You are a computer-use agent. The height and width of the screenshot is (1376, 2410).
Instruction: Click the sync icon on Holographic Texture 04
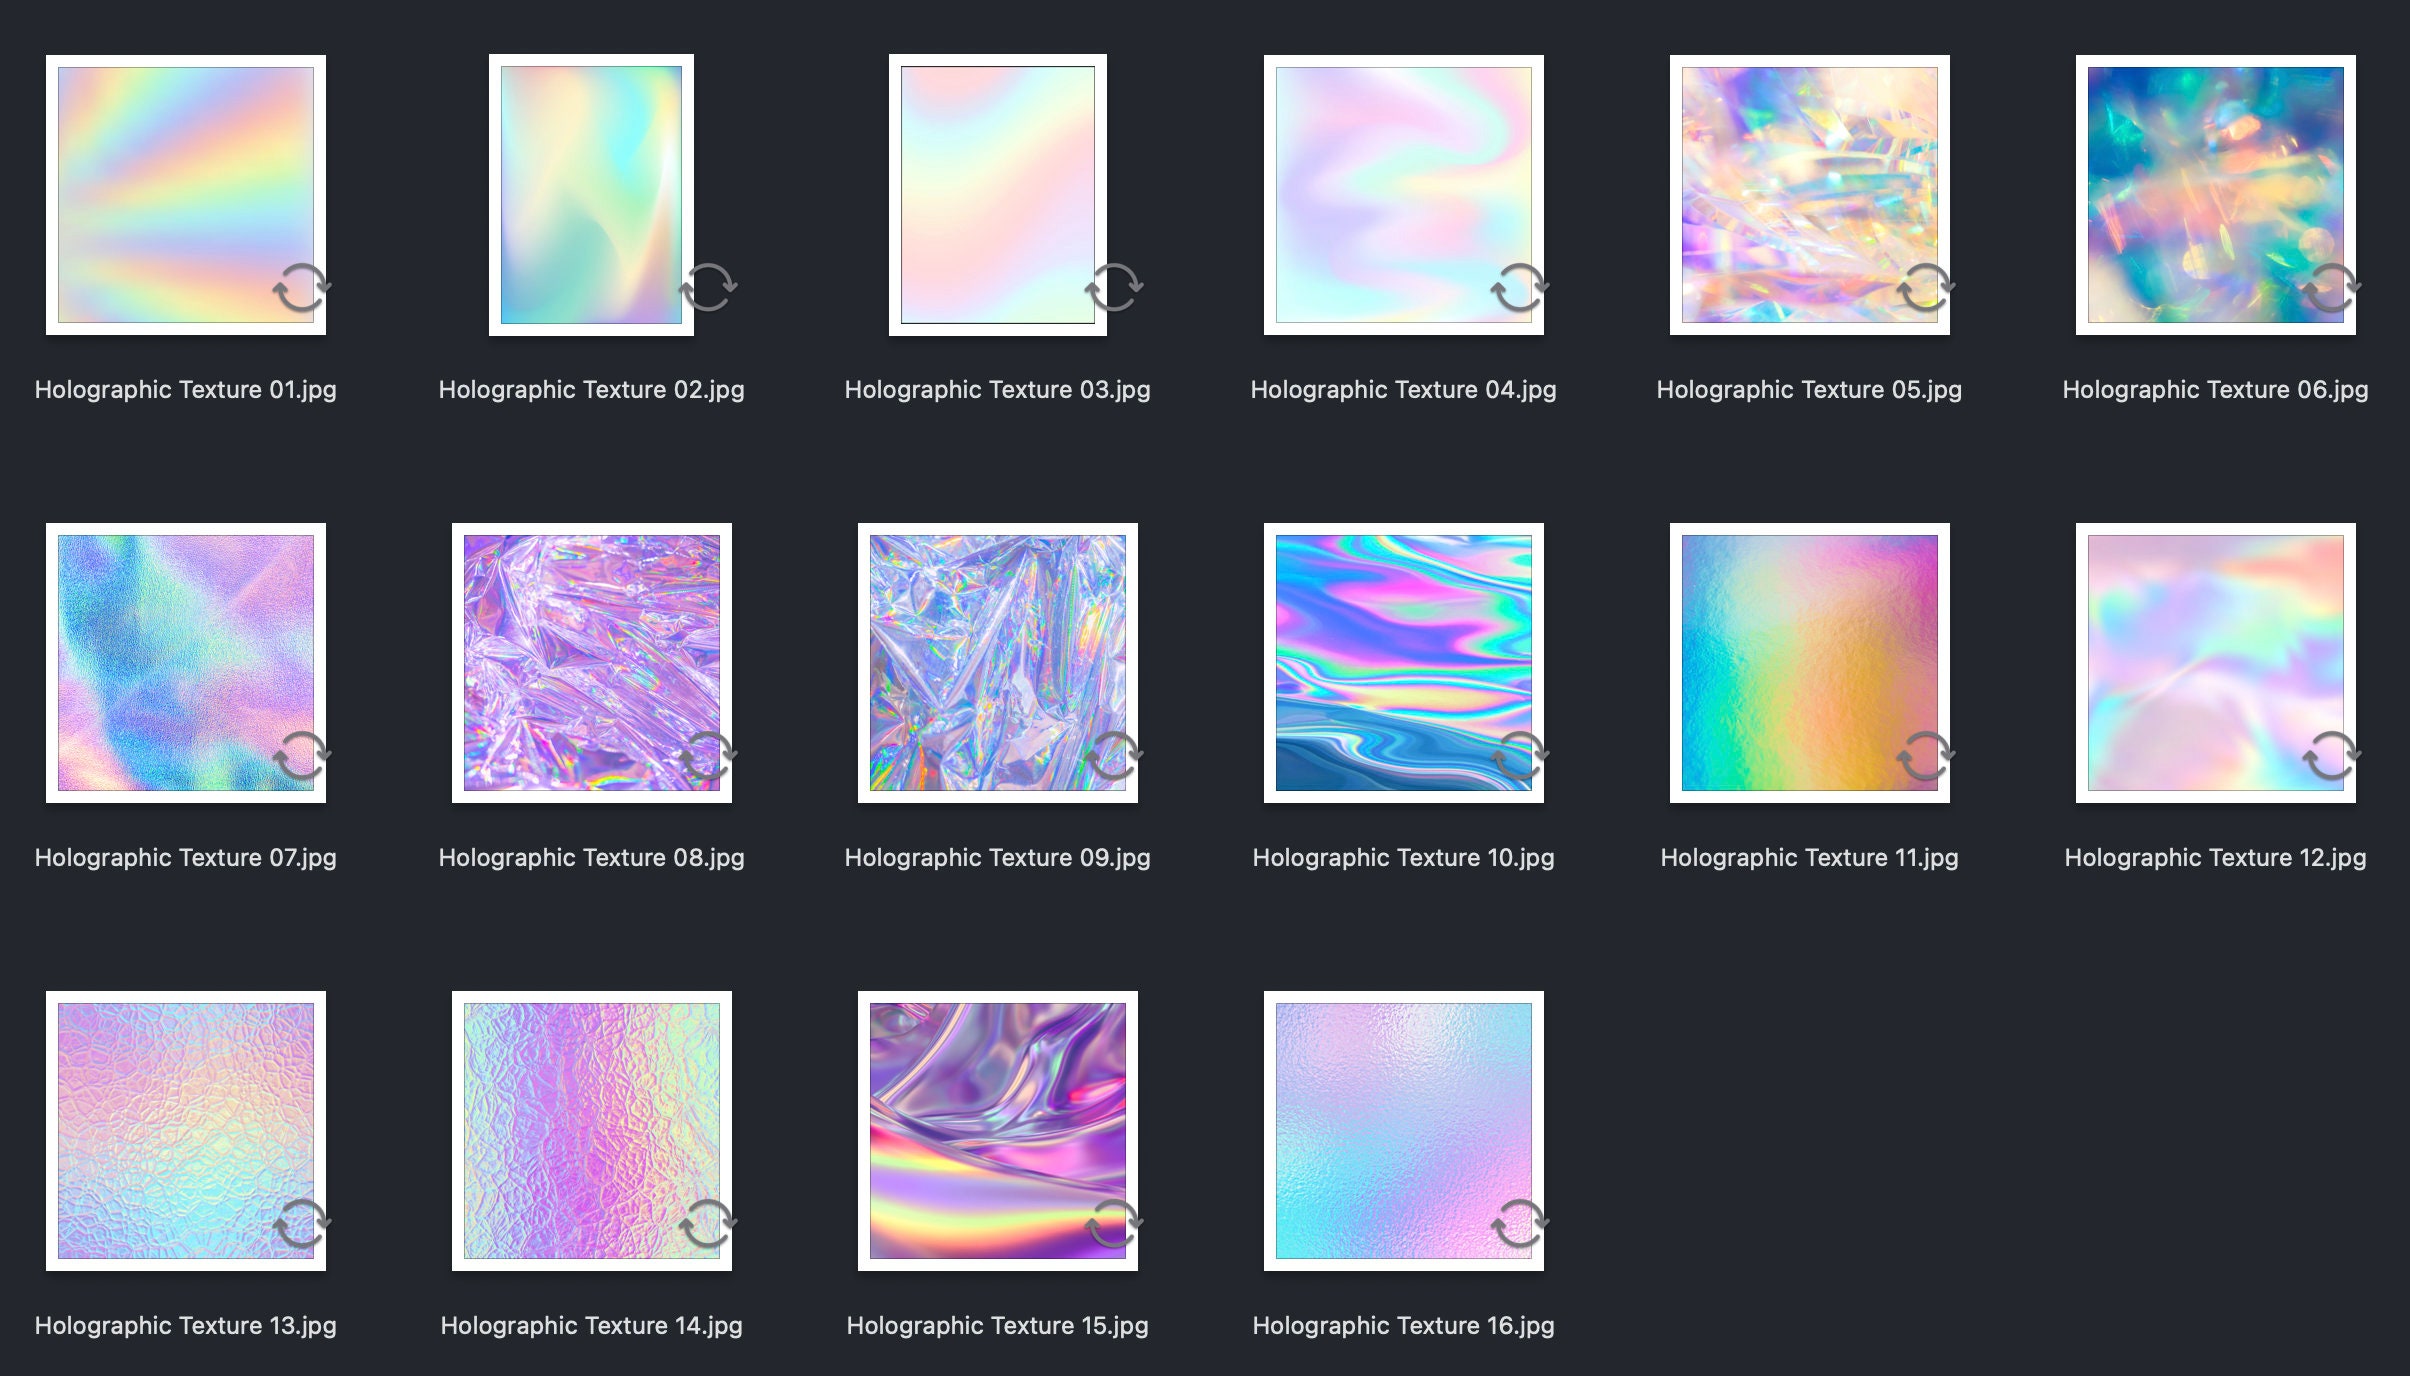tap(1520, 288)
